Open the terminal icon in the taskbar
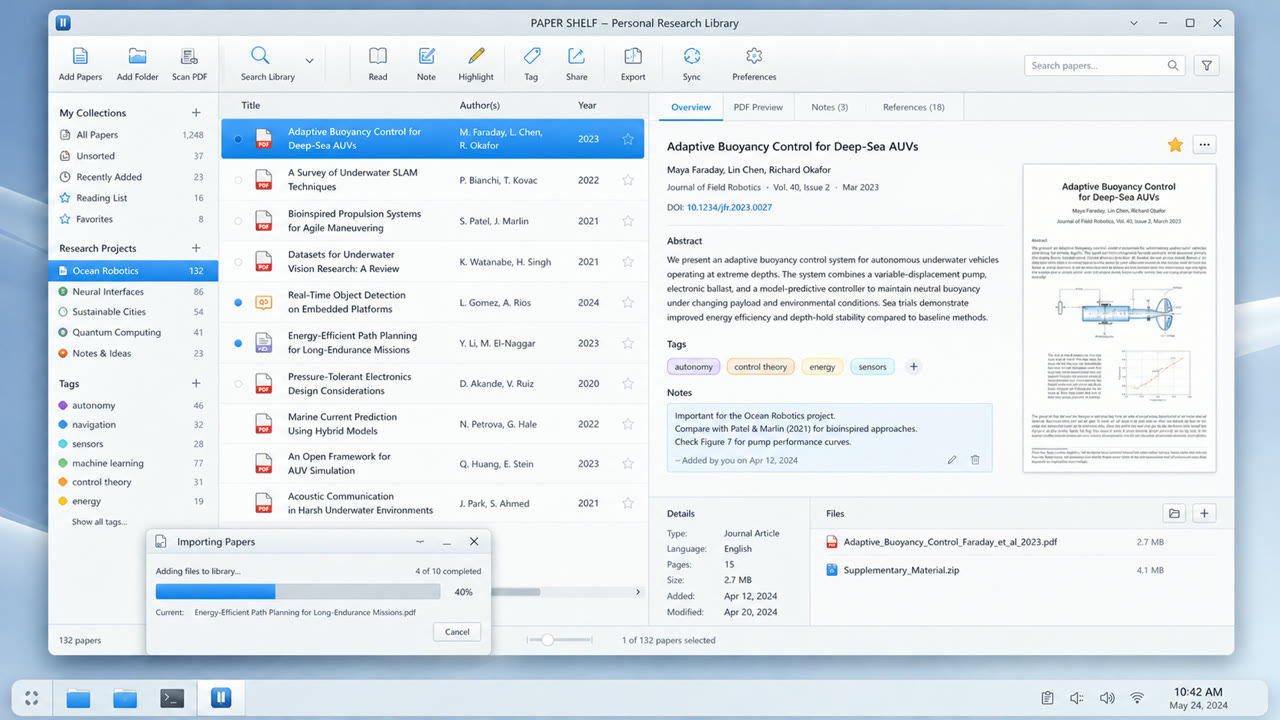 [172, 698]
